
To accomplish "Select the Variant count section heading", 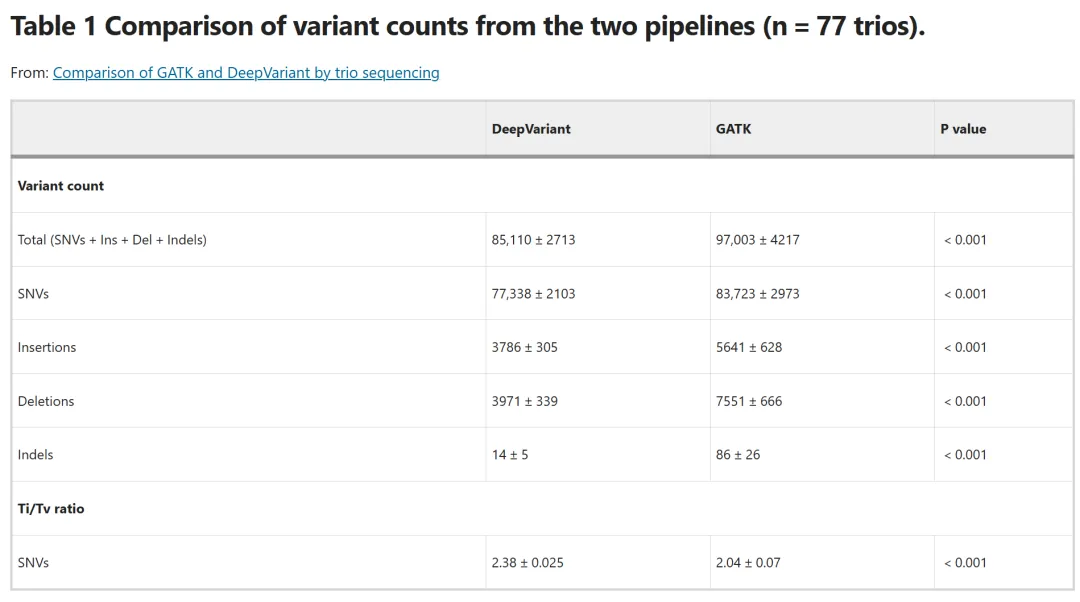I will pyautogui.click(x=61, y=186).
